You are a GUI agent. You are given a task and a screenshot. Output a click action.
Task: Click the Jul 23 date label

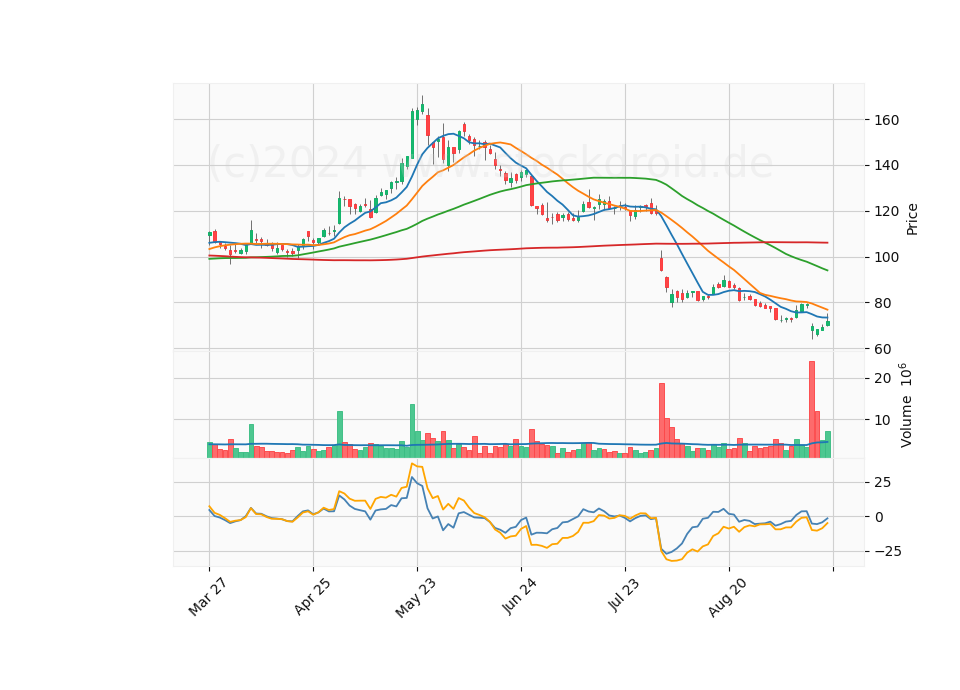pyautogui.click(x=624, y=595)
